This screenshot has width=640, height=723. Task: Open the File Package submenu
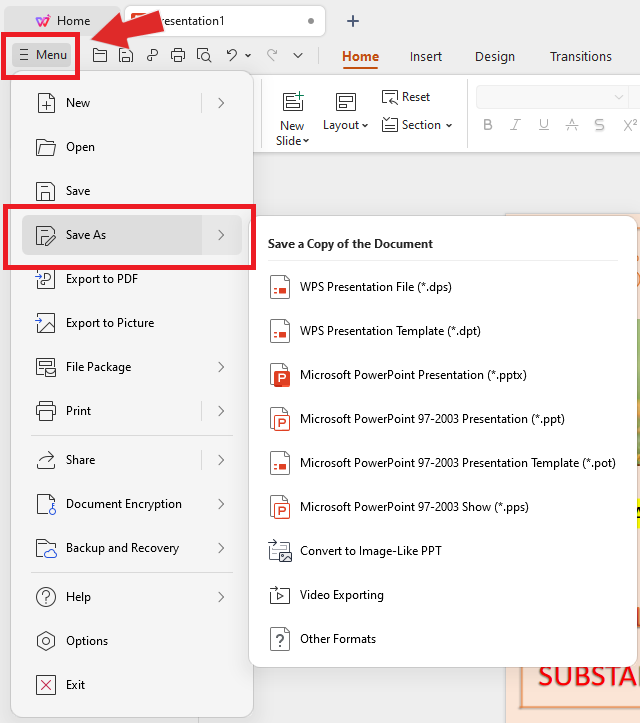[x=132, y=367]
